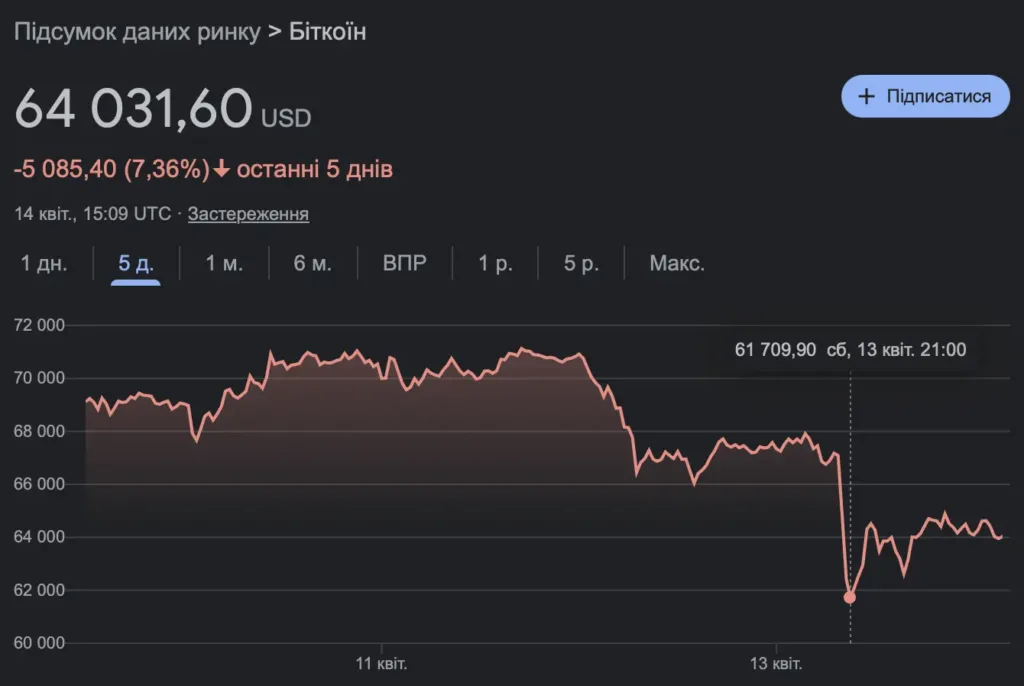Click the 72 000 y-axis label
Screen dimensions: 1024x686
click(x=39, y=325)
